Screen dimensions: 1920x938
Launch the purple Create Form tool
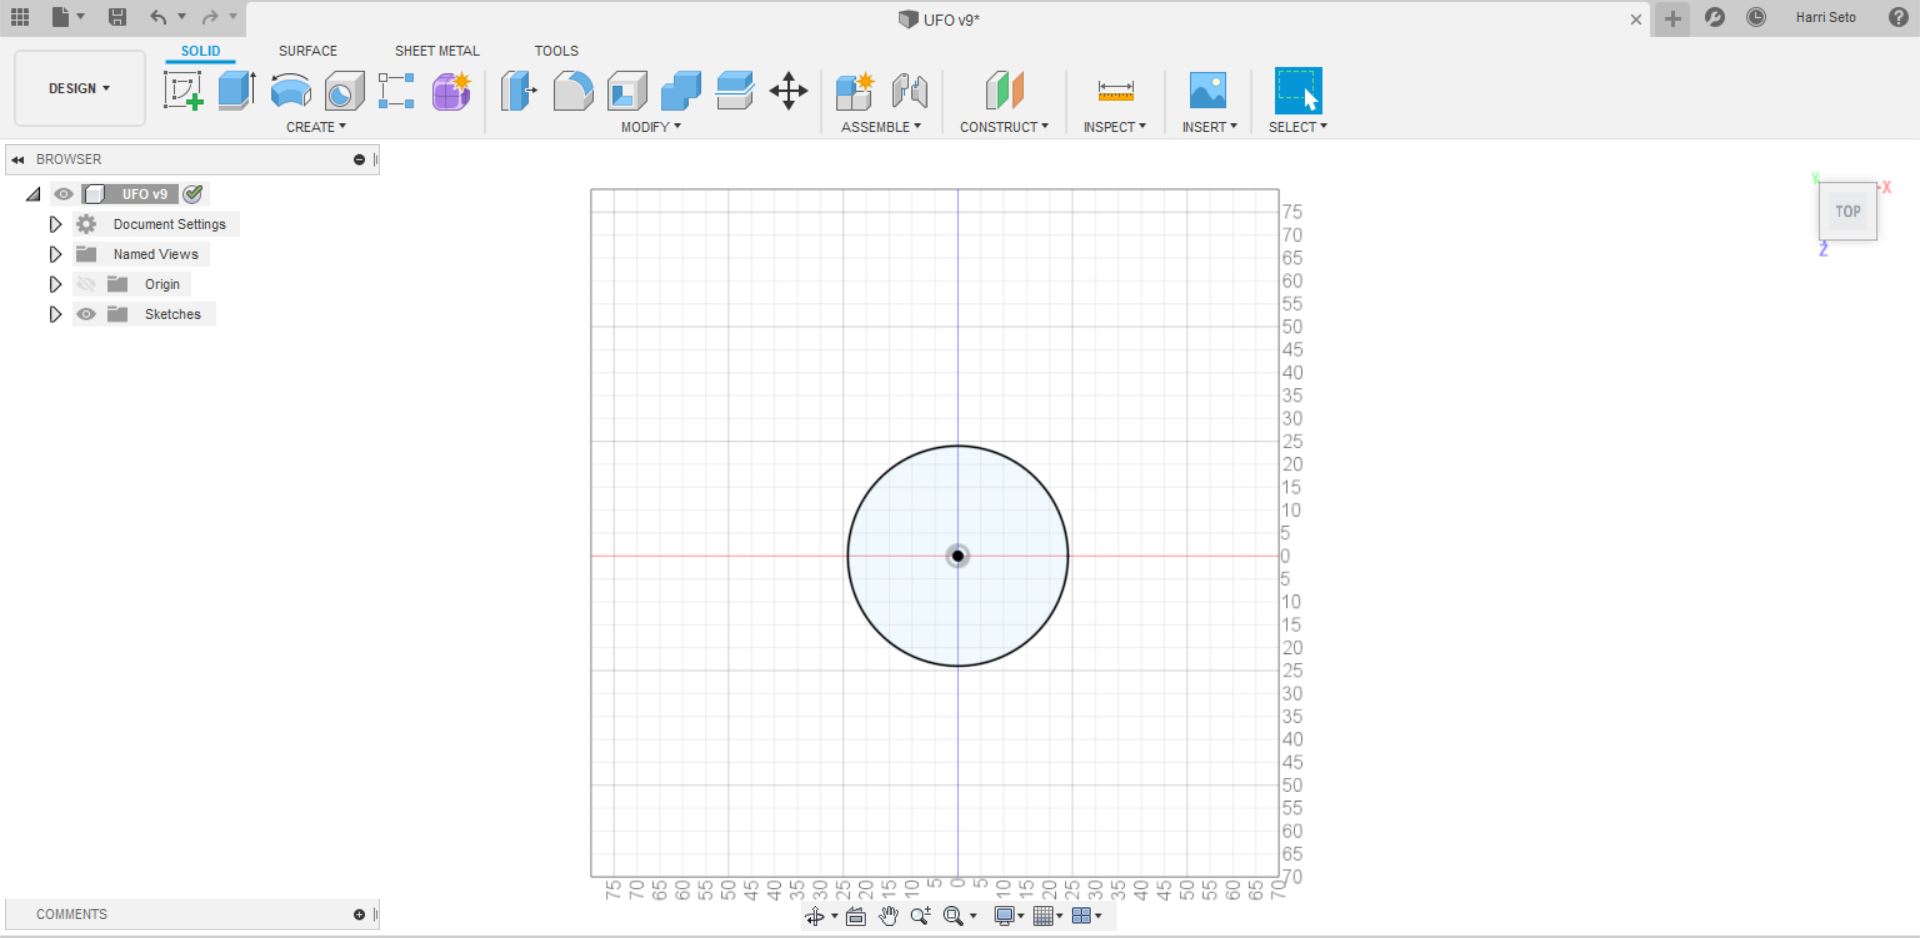point(451,91)
